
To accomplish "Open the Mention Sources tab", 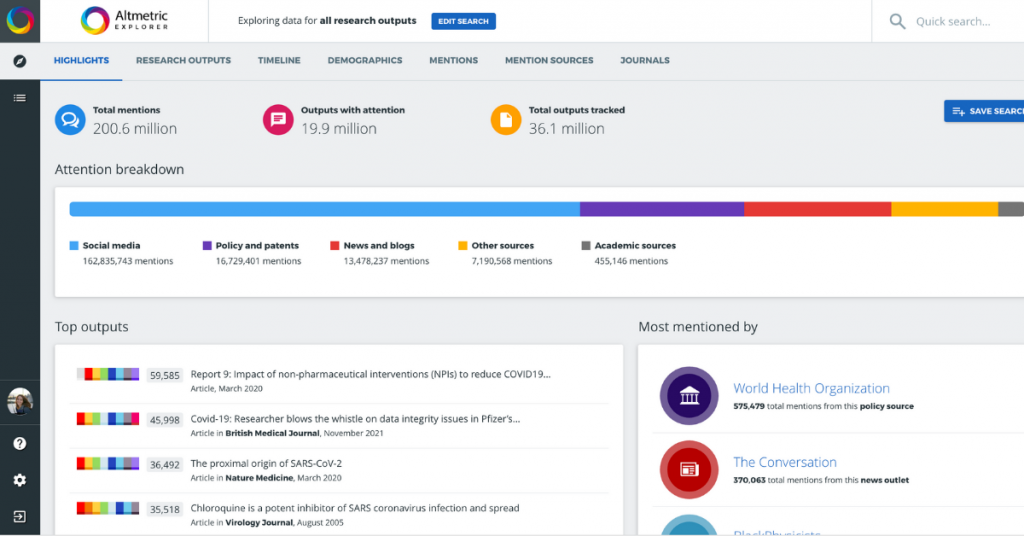I will pyautogui.click(x=549, y=61).
